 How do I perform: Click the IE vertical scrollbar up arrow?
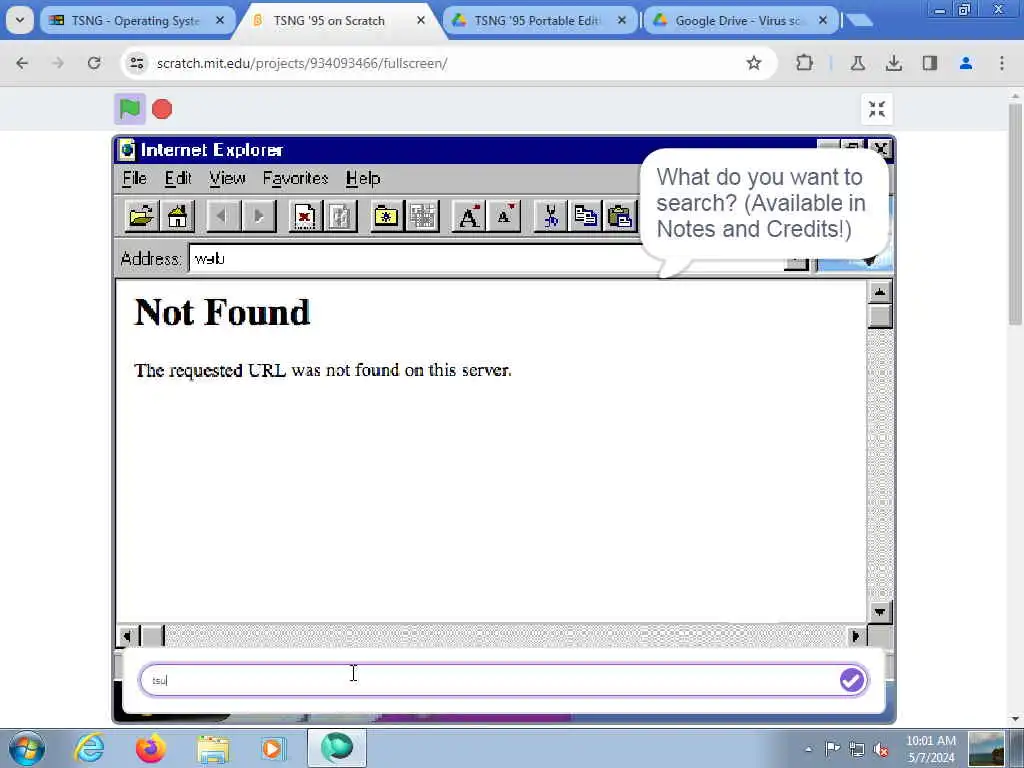coord(880,292)
